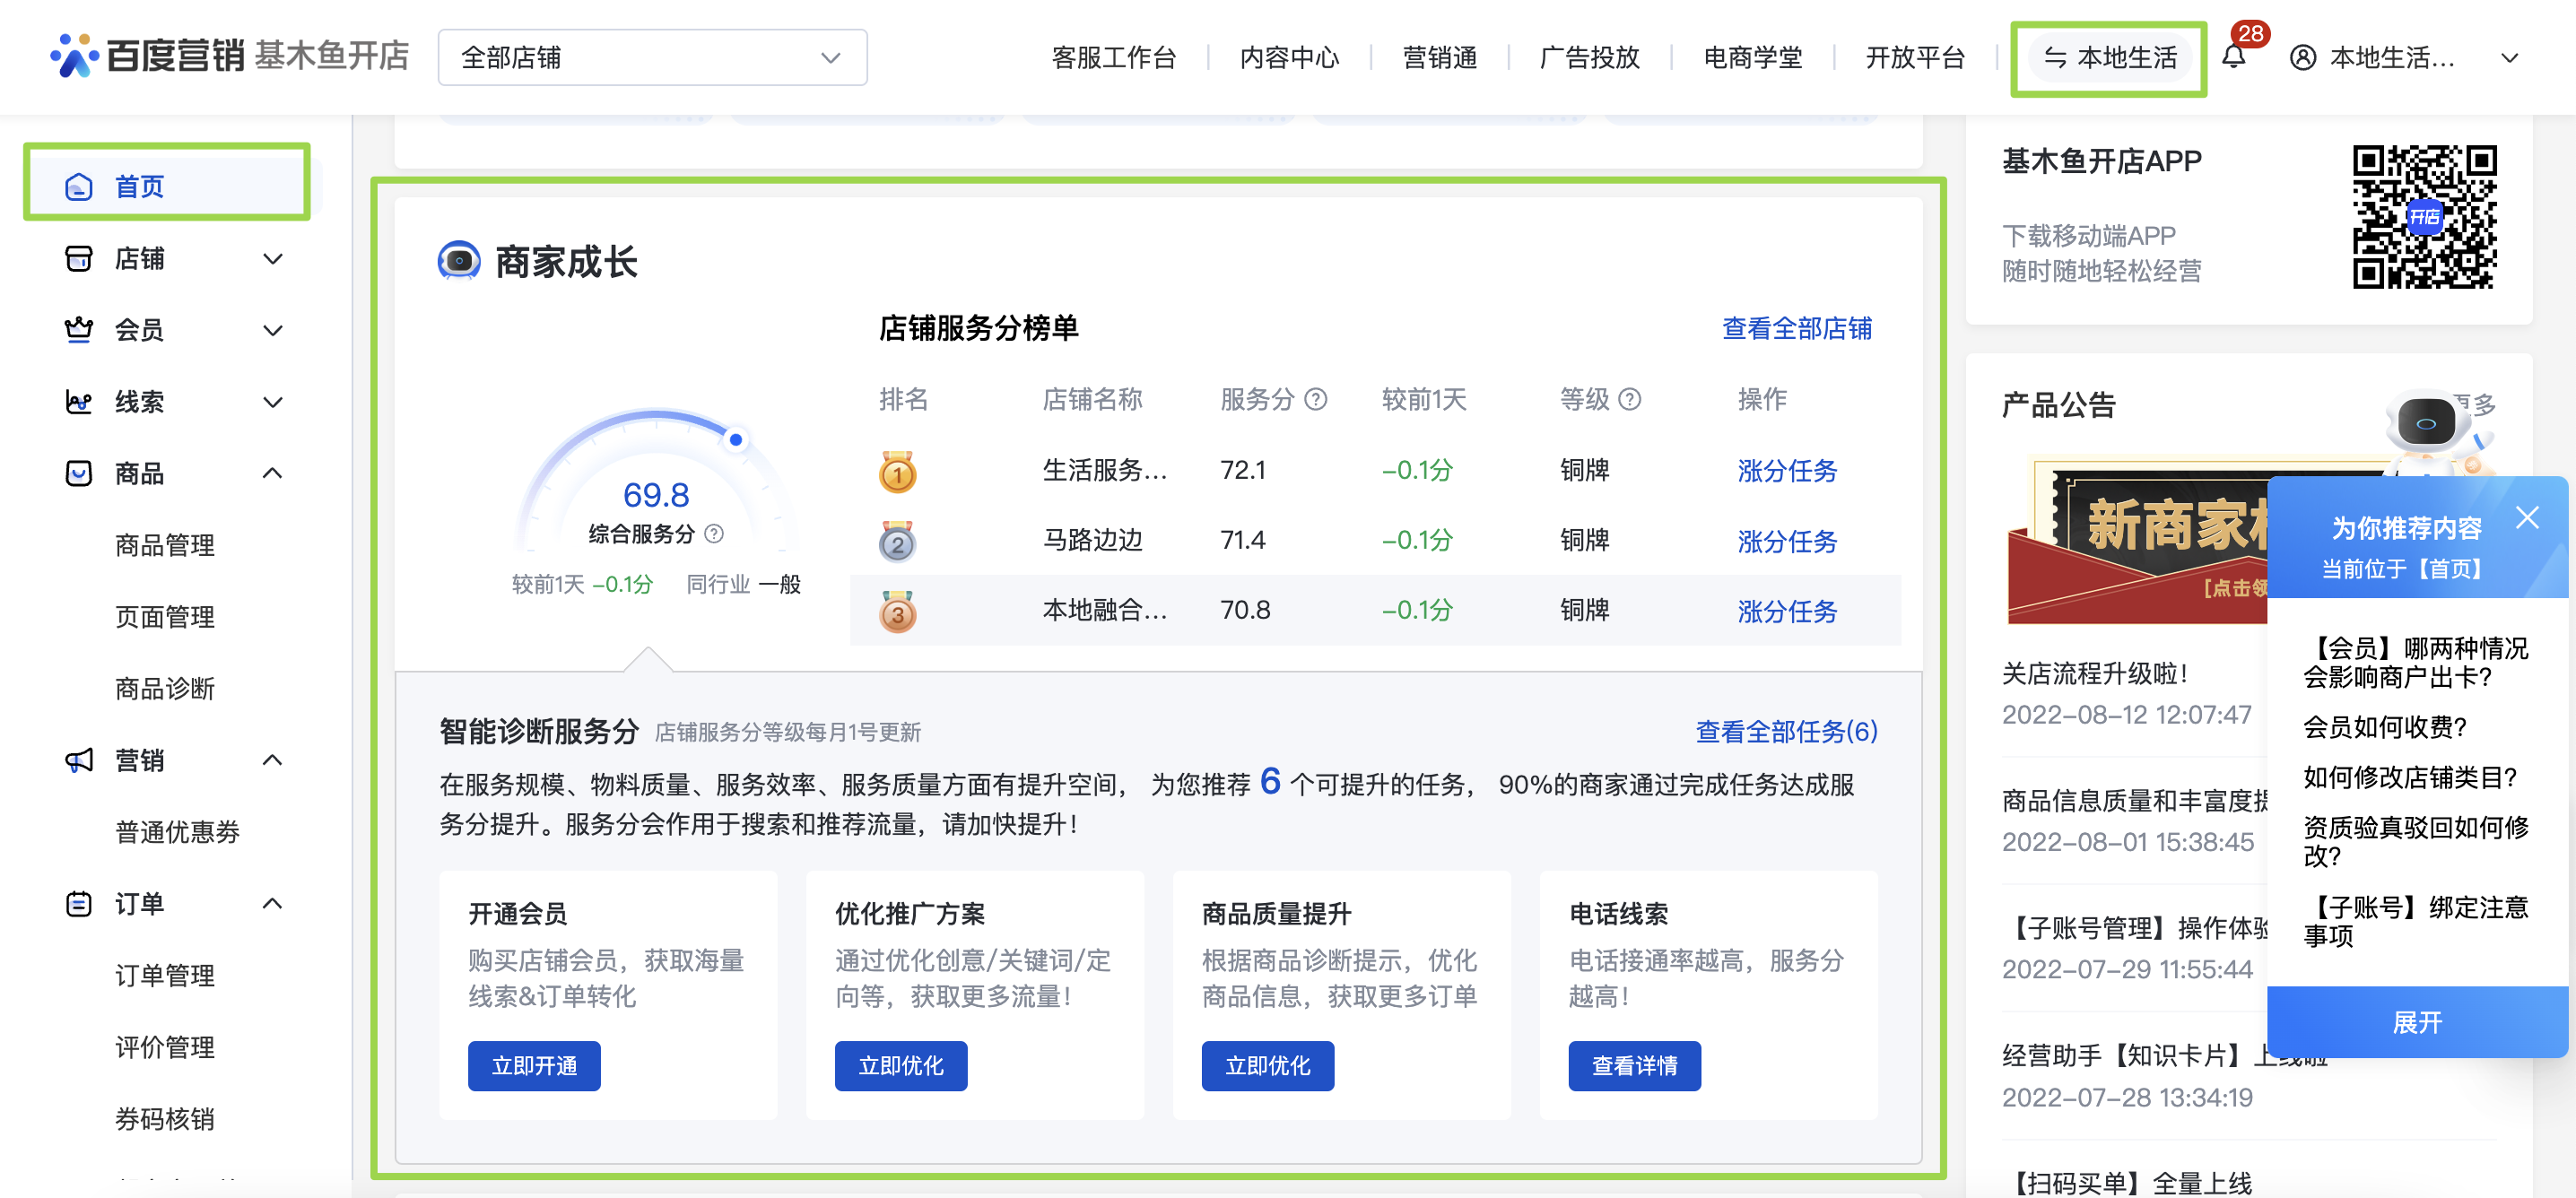Open 客服工作台 in top navigation
The image size is (2576, 1198).
tap(1113, 58)
